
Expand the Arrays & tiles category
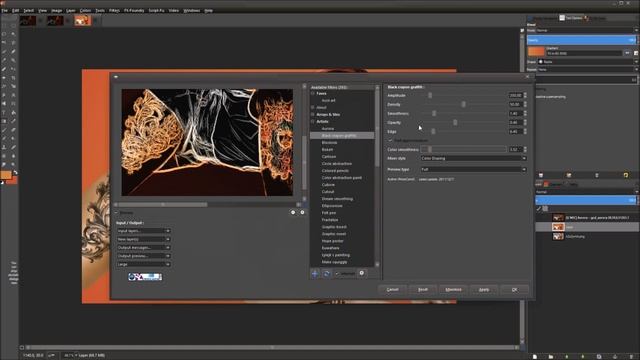pos(313,115)
